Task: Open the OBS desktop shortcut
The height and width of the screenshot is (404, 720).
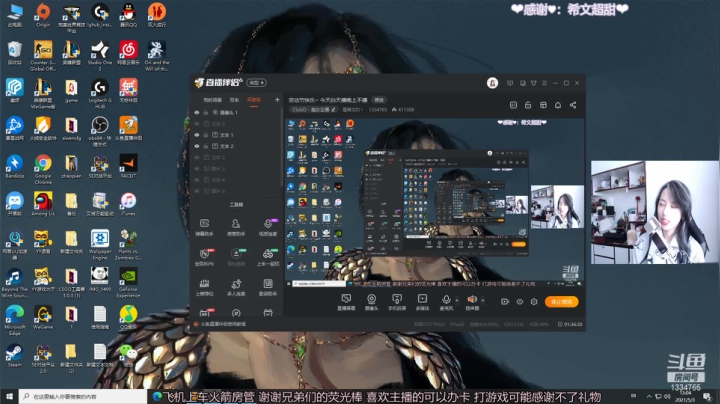Action: tap(100, 131)
